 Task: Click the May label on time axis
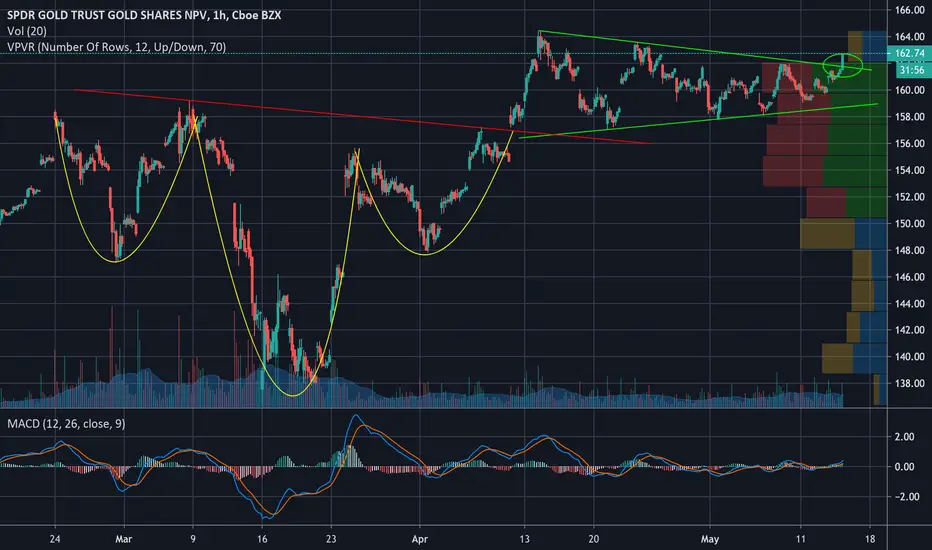coord(710,539)
